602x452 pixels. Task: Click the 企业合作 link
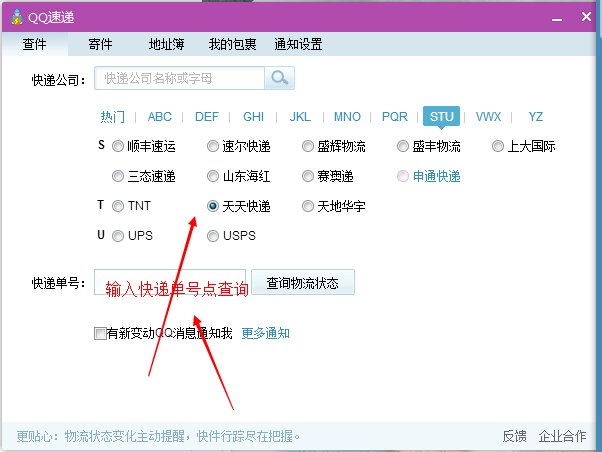pos(562,436)
